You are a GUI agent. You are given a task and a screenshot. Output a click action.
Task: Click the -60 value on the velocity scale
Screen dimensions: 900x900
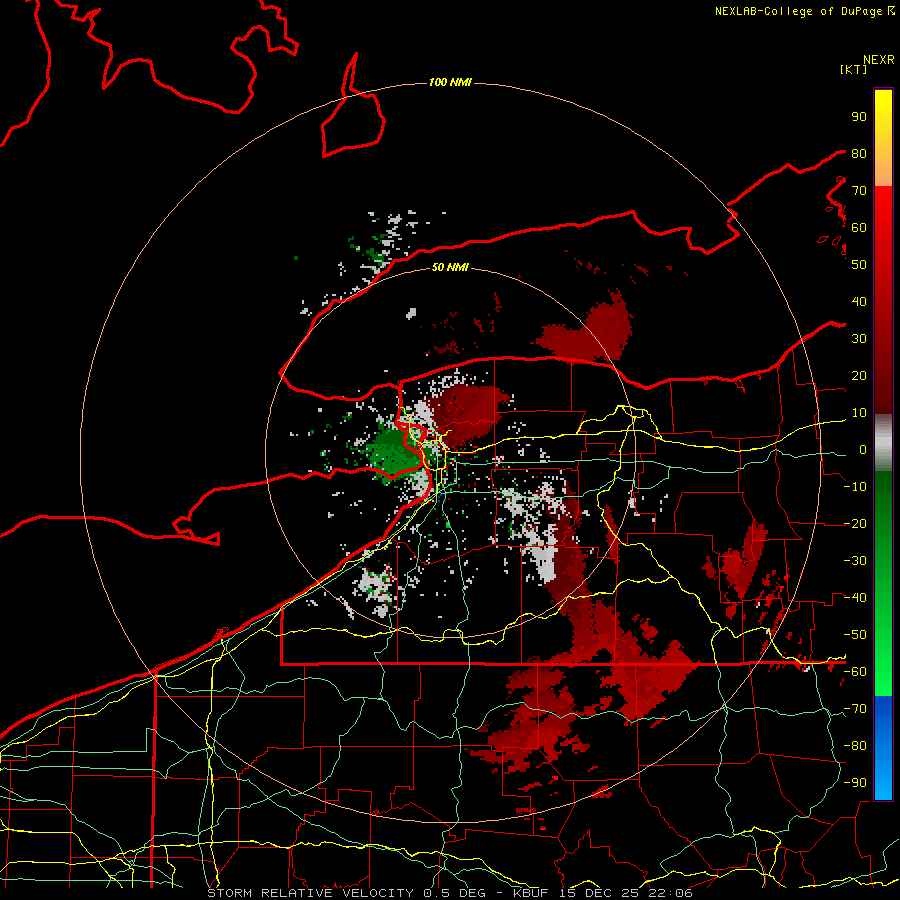(855, 672)
